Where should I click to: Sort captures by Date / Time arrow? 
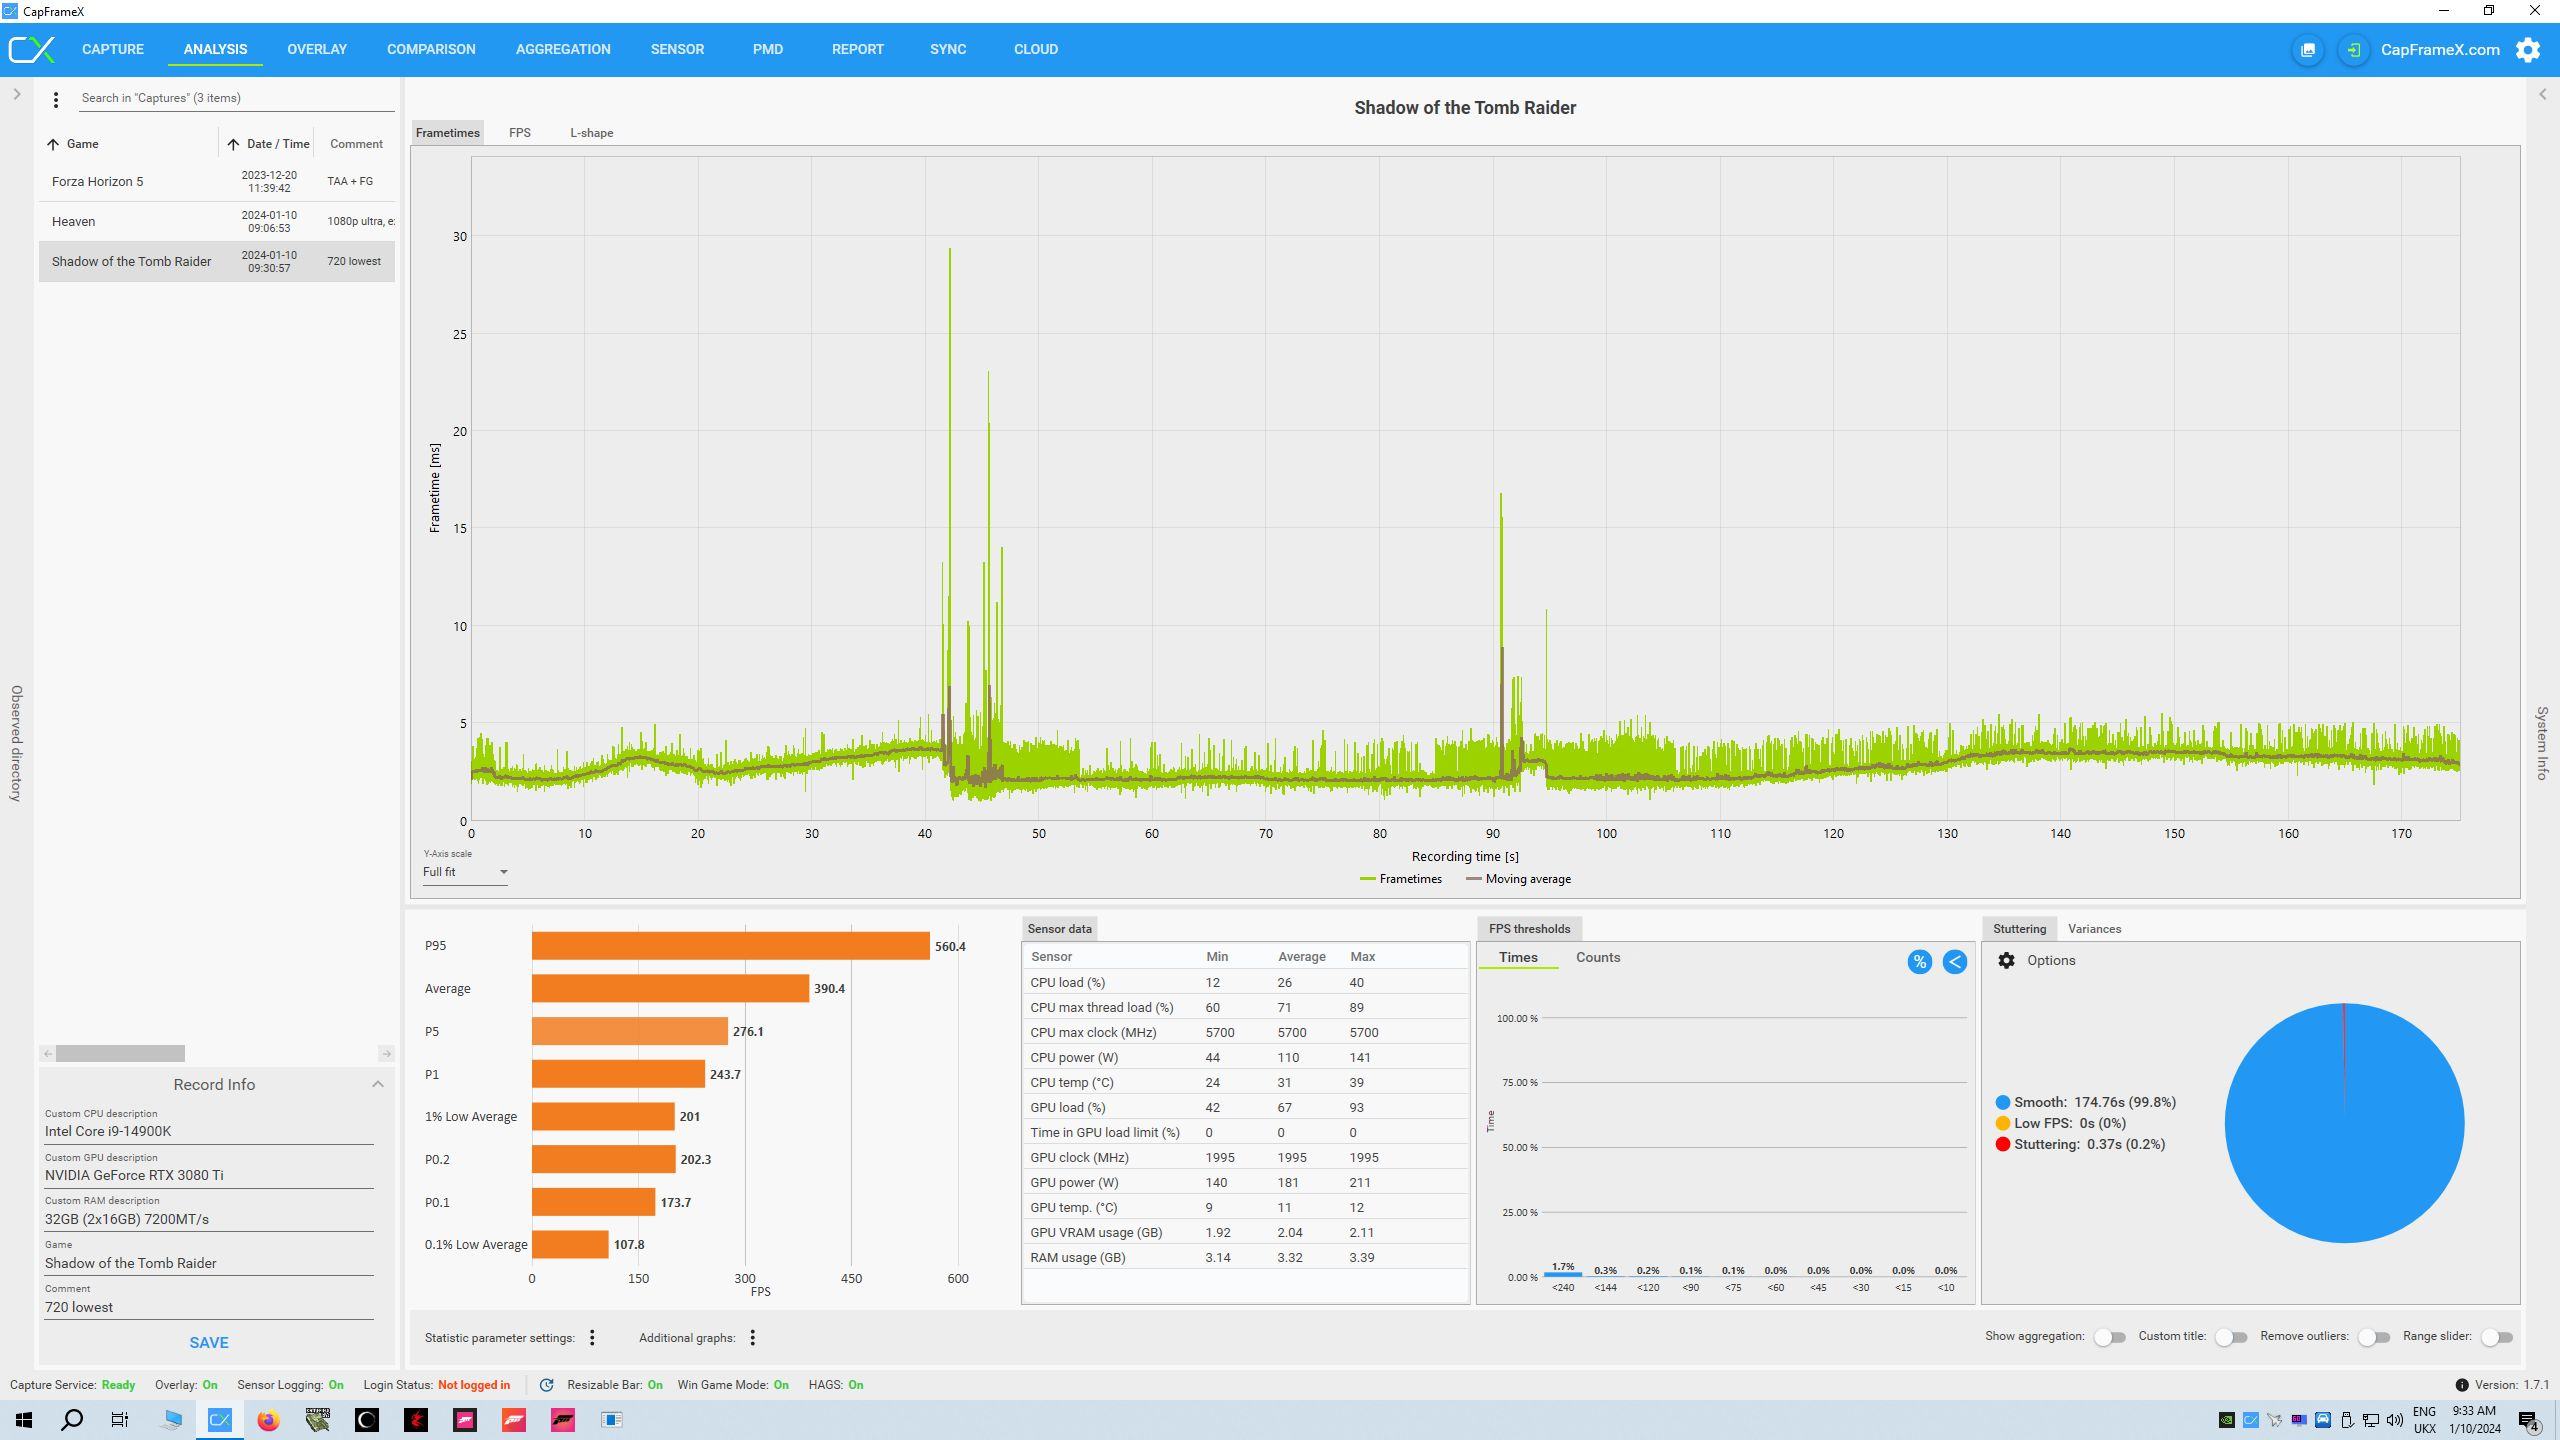(233, 144)
